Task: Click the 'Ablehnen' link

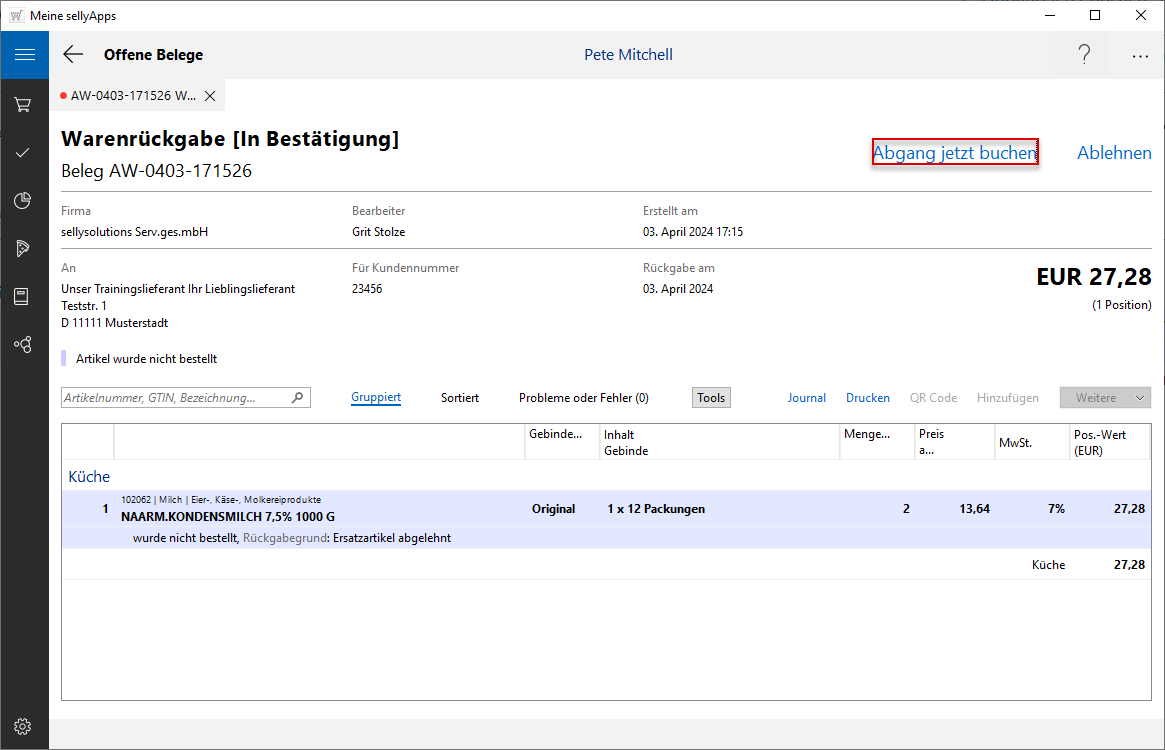Action: point(1114,153)
